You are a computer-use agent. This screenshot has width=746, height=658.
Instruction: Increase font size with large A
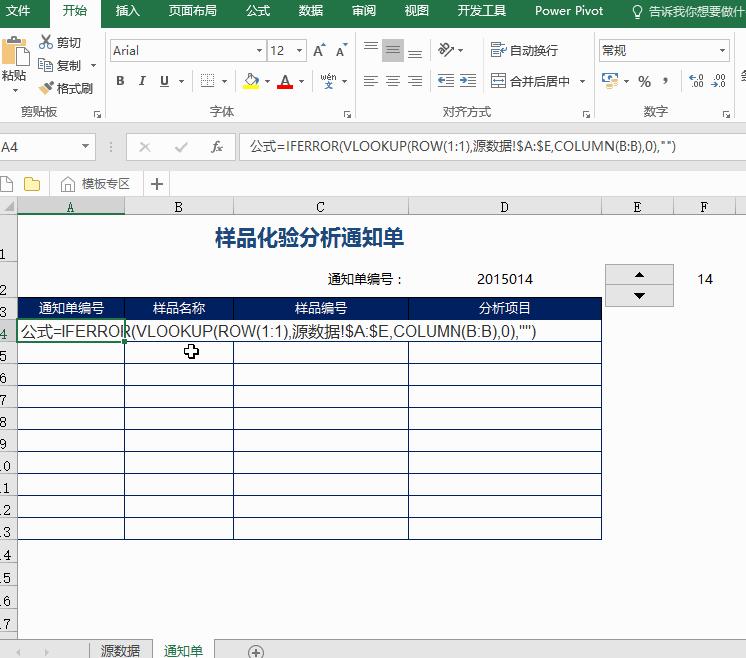click(x=319, y=50)
